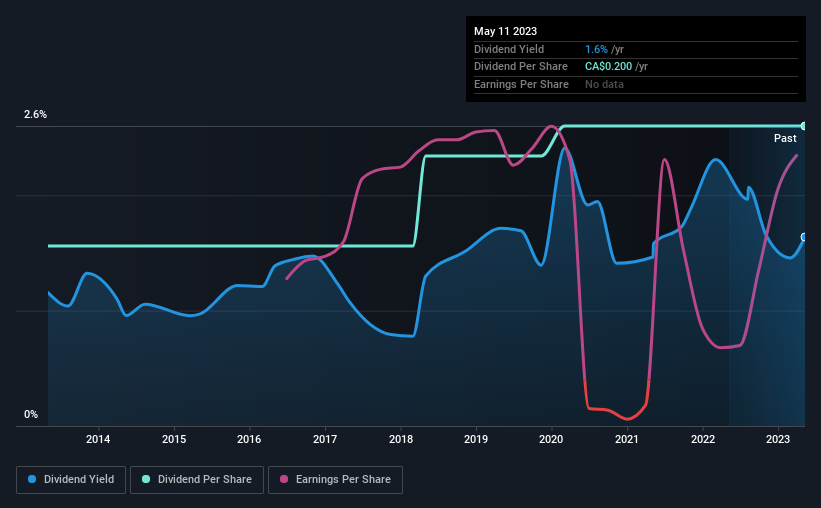Image resolution: width=821 pixels, height=508 pixels.
Task: Select the 2018 x-axis label
Action: pos(401,439)
